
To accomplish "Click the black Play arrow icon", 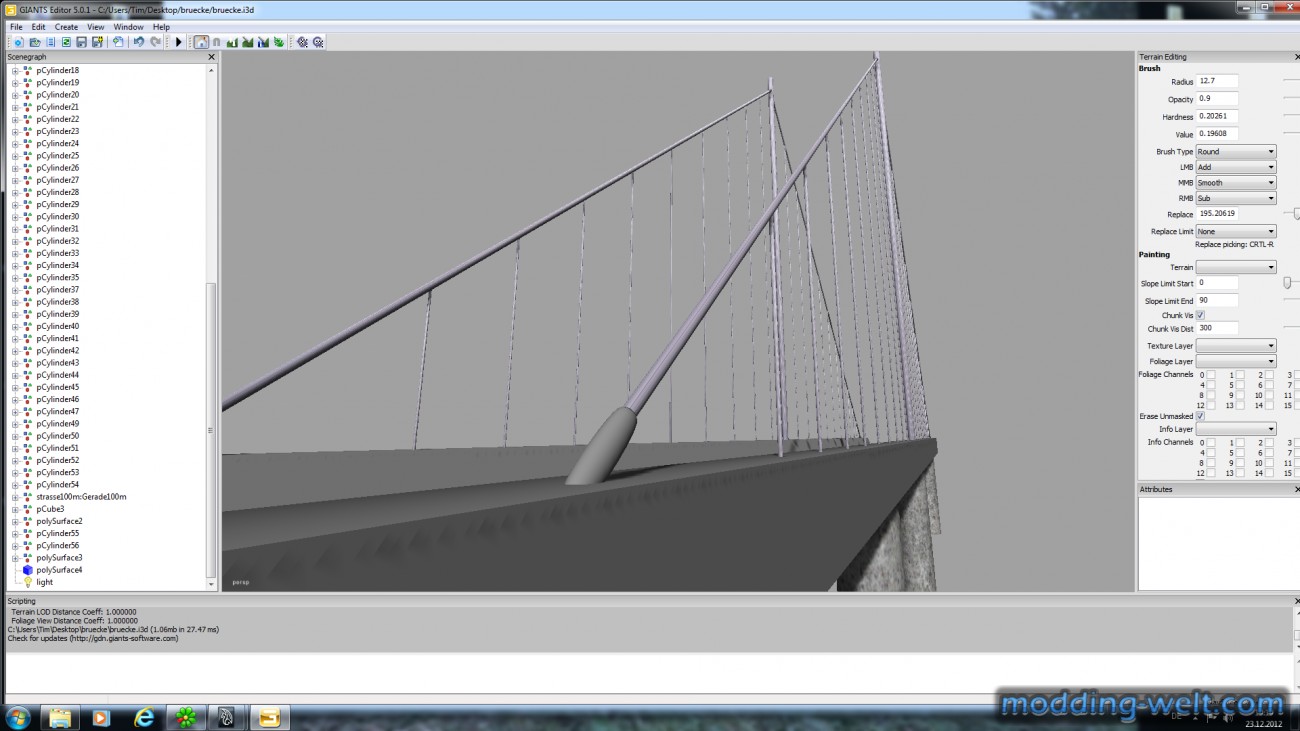I will click(x=179, y=42).
